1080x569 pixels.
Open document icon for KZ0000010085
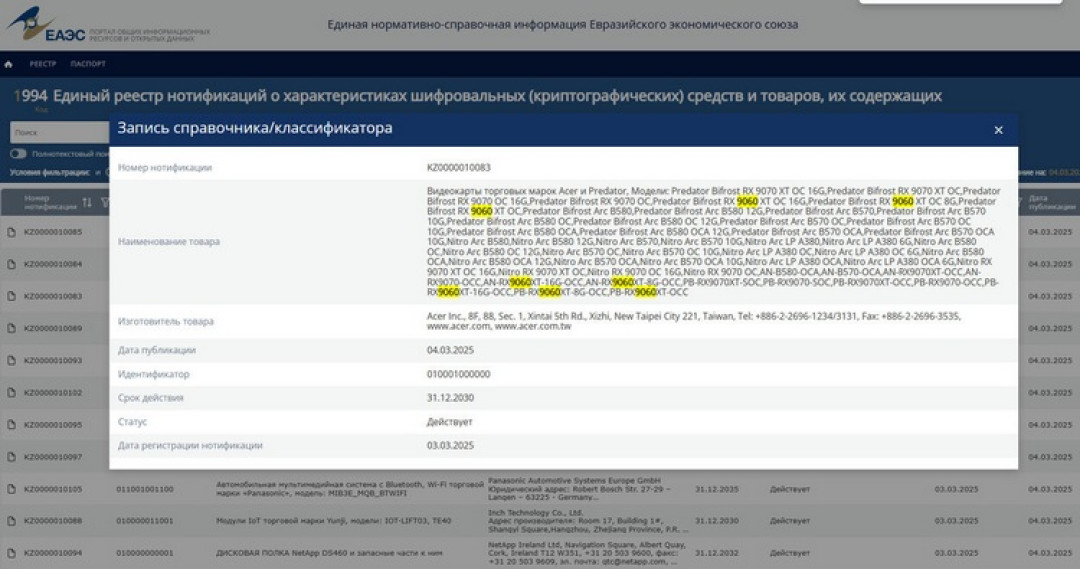coord(12,232)
